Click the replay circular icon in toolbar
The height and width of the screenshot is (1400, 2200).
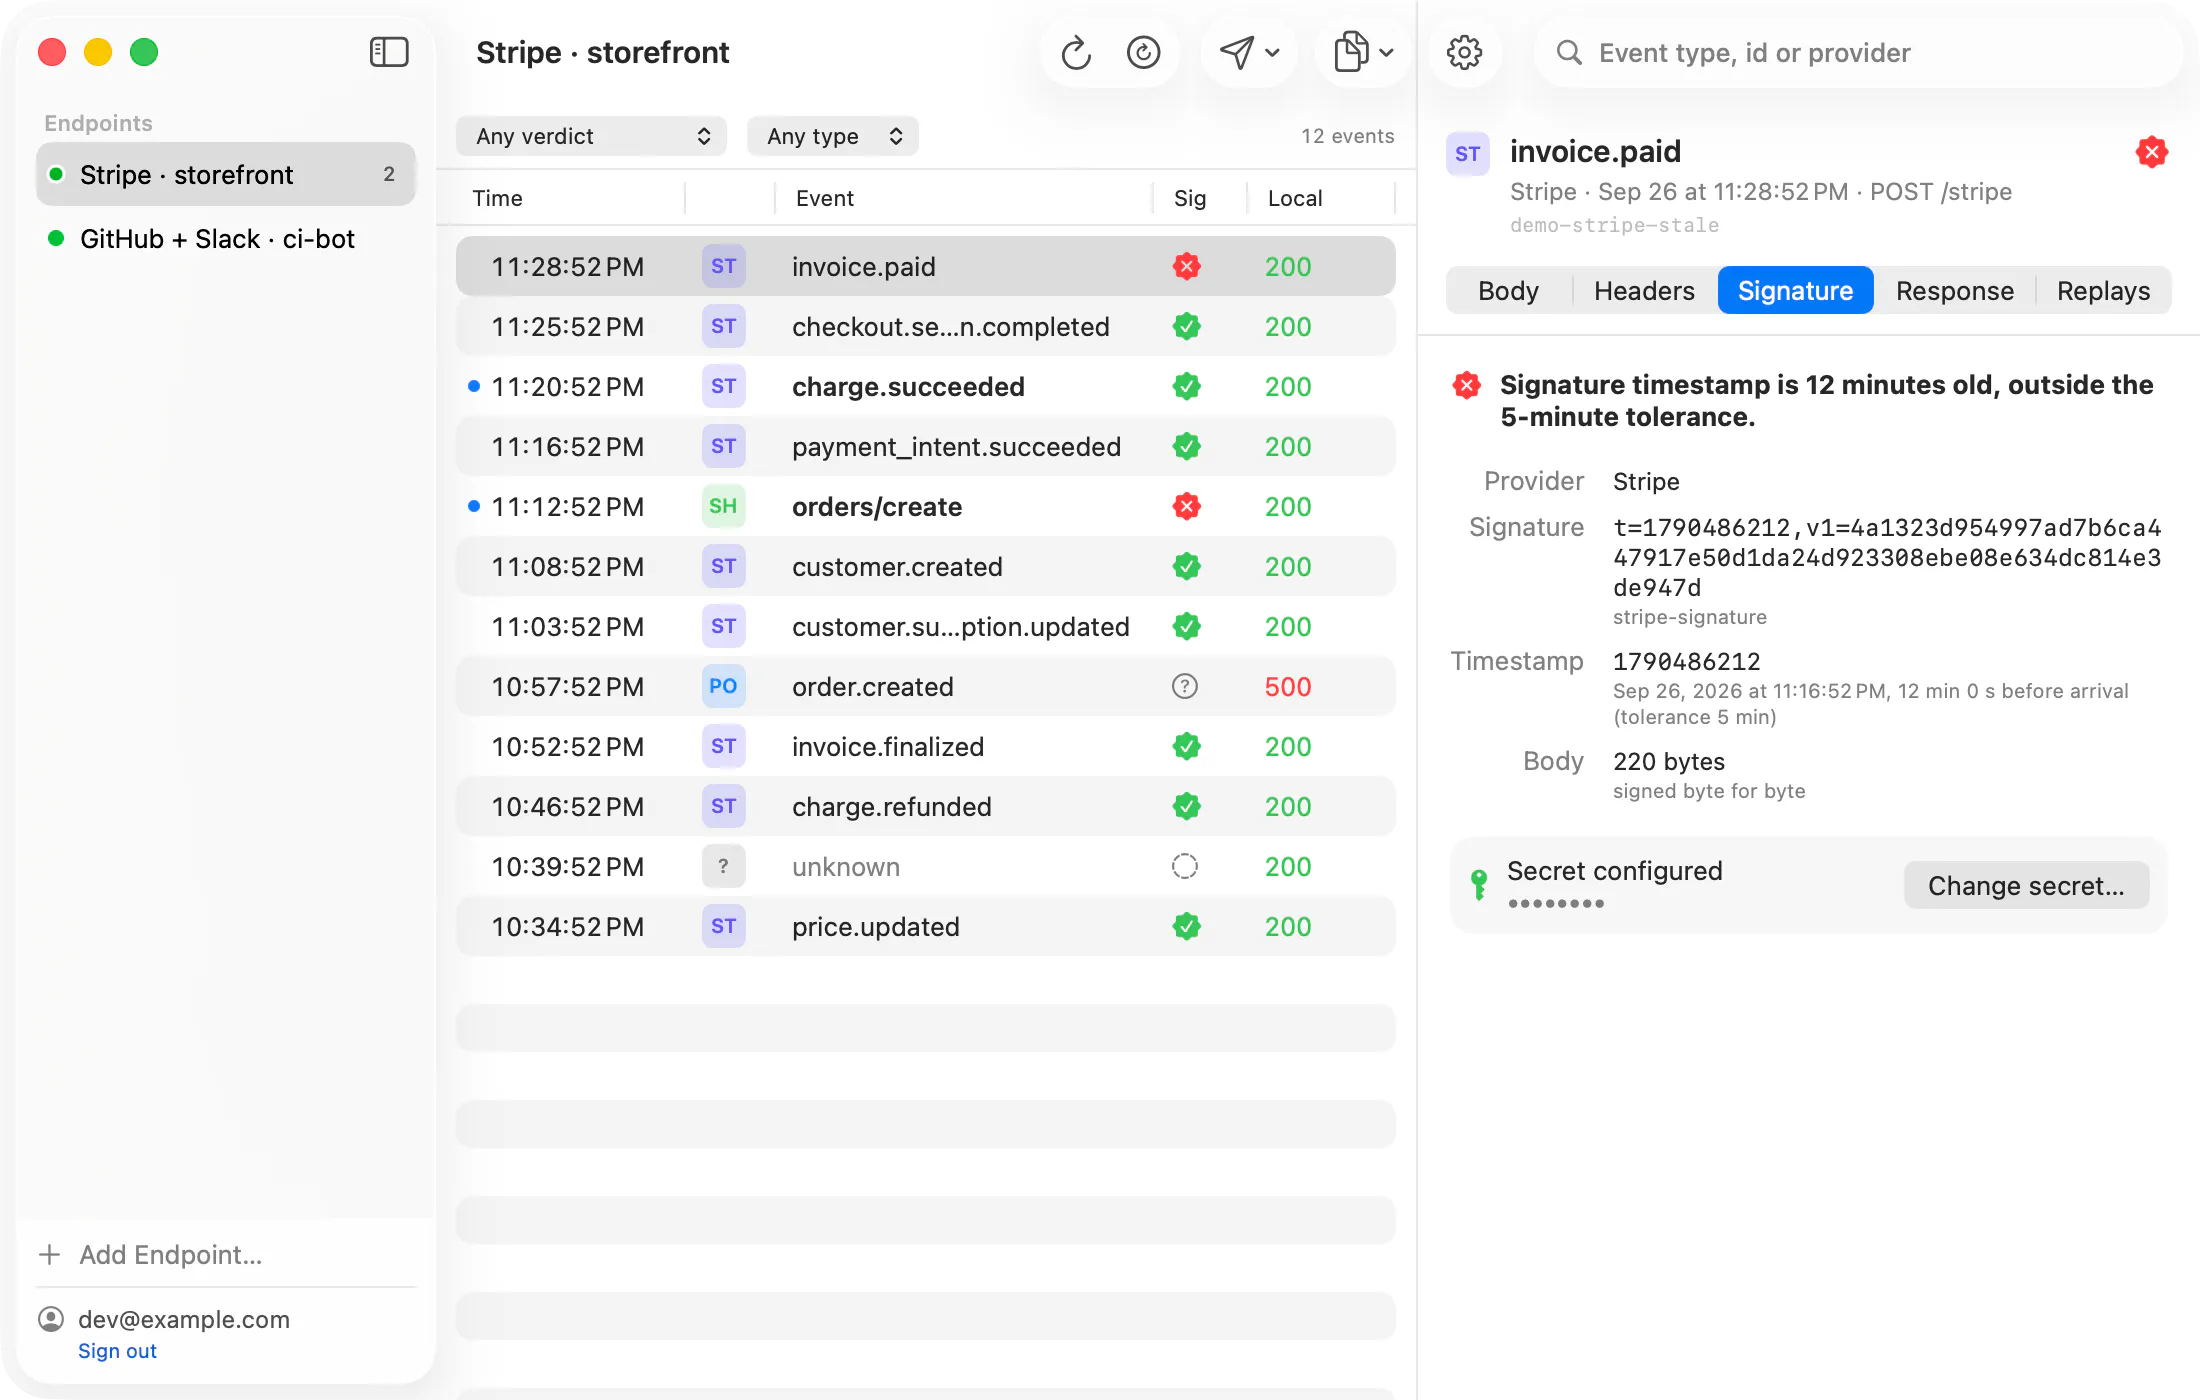click(x=1143, y=52)
